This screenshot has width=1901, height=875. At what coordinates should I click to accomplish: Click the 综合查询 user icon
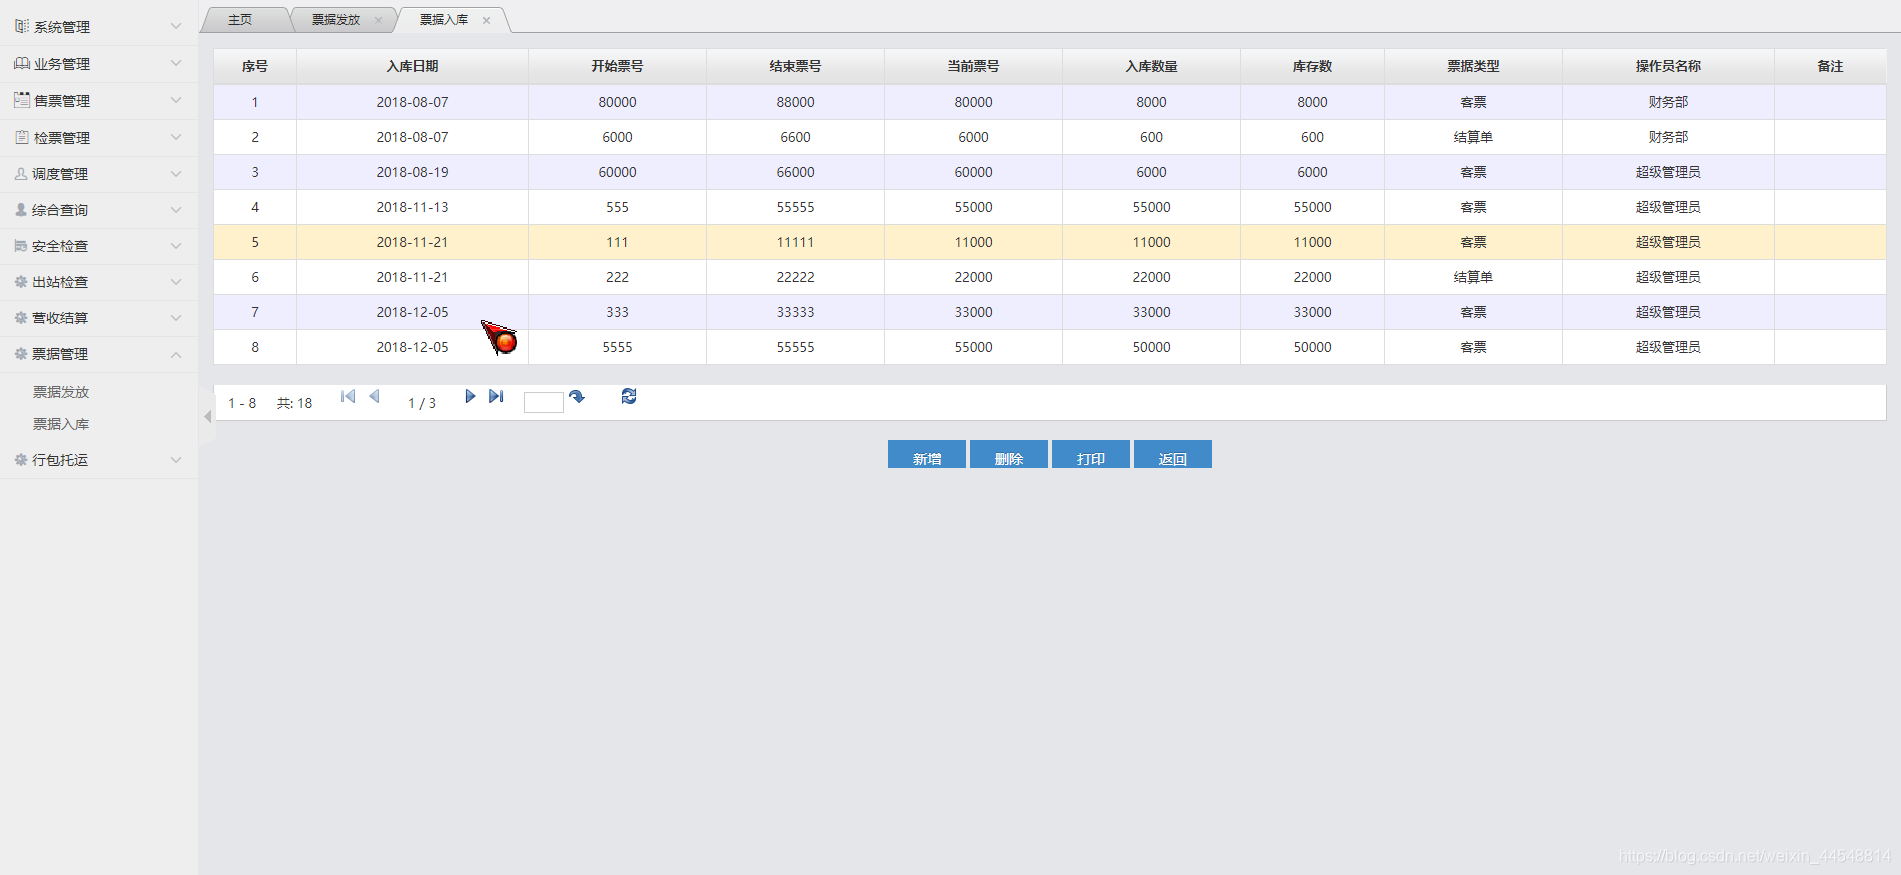click(x=21, y=210)
